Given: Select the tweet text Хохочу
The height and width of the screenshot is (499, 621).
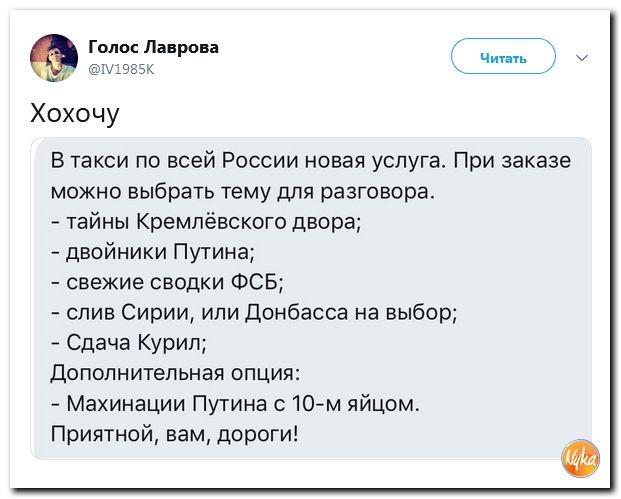Looking at the screenshot, I should click(75, 113).
